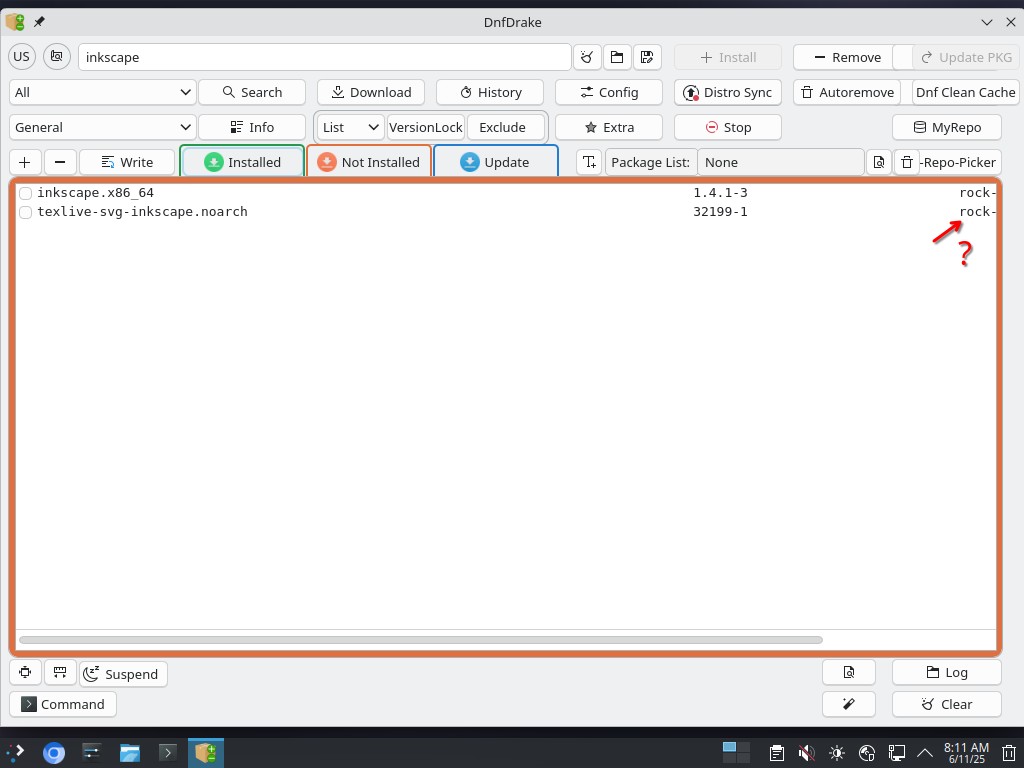
Task: Click the text-add icon before Package List
Action: click(589, 163)
